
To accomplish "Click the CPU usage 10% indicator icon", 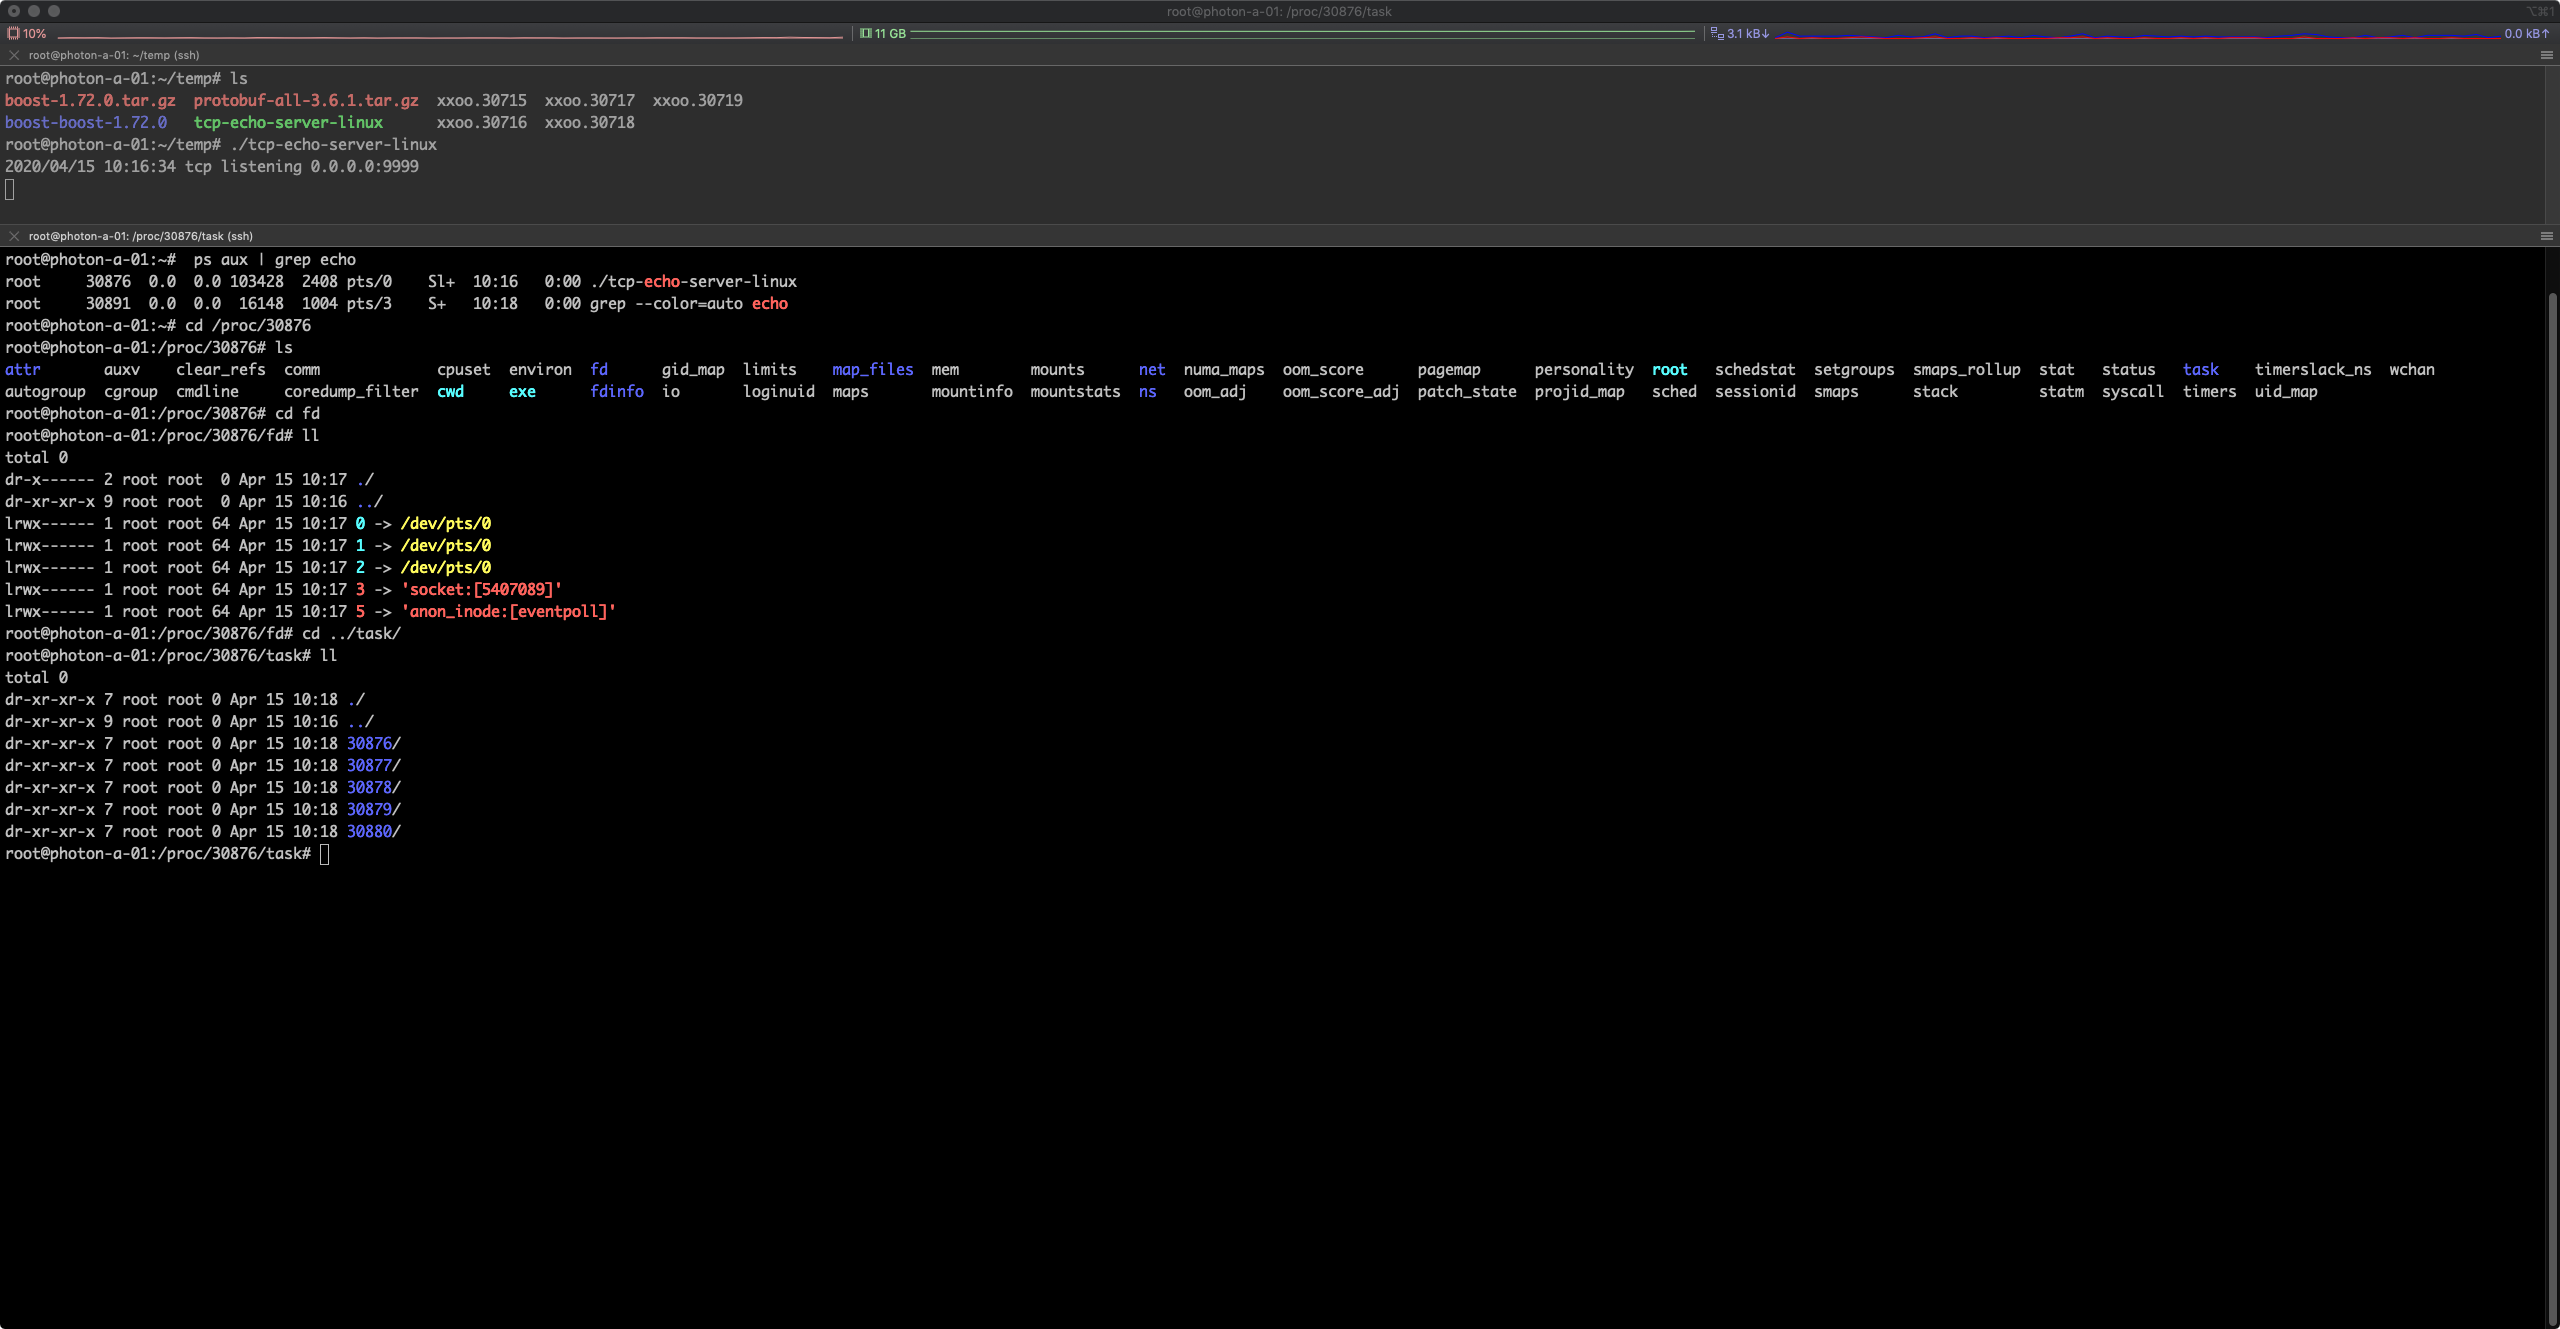I will coord(13,33).
